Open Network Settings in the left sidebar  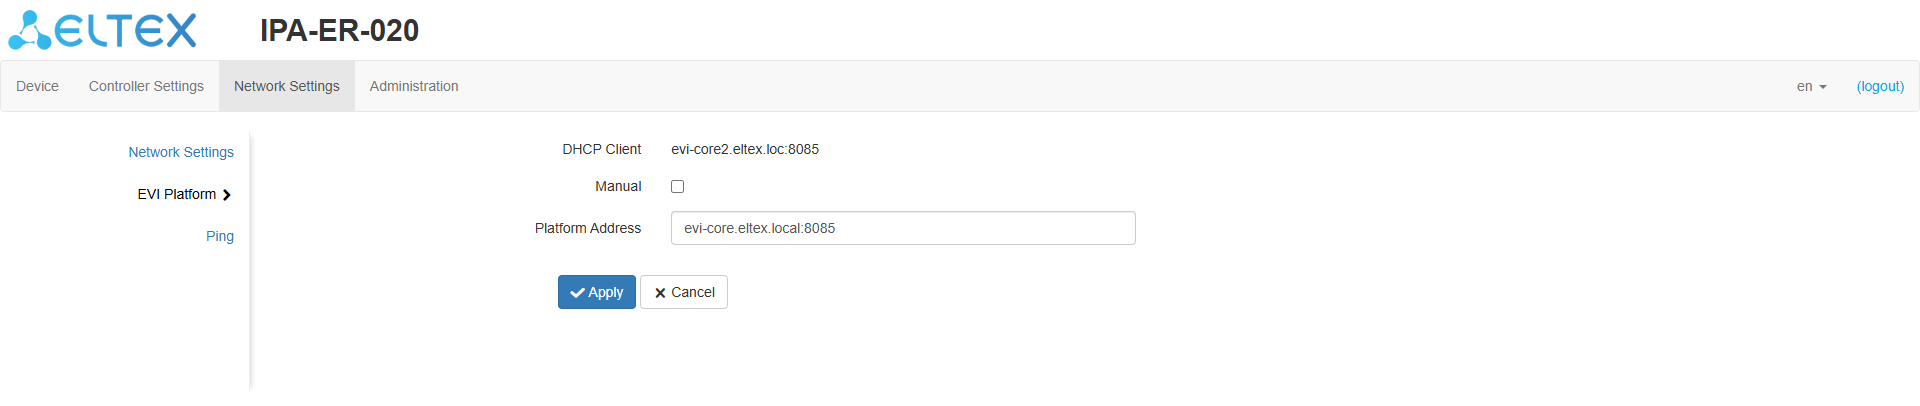point(181,153)
